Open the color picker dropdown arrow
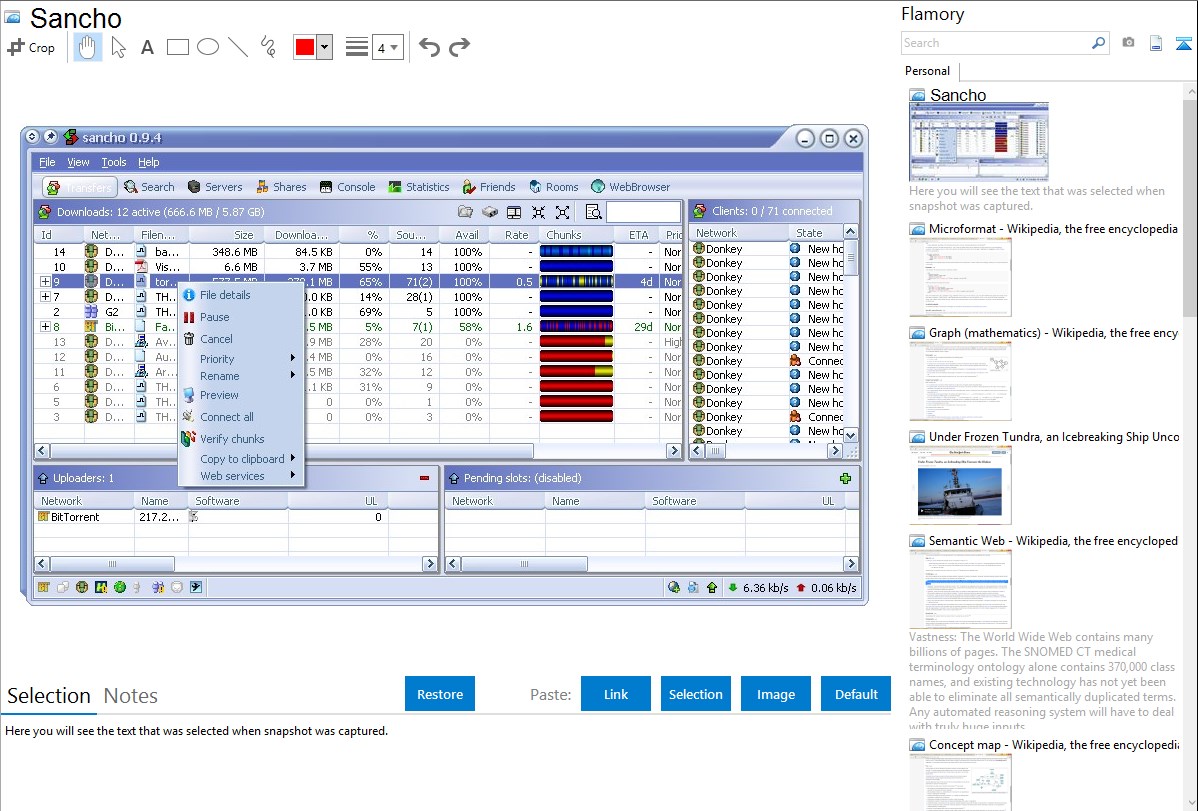 324,47
